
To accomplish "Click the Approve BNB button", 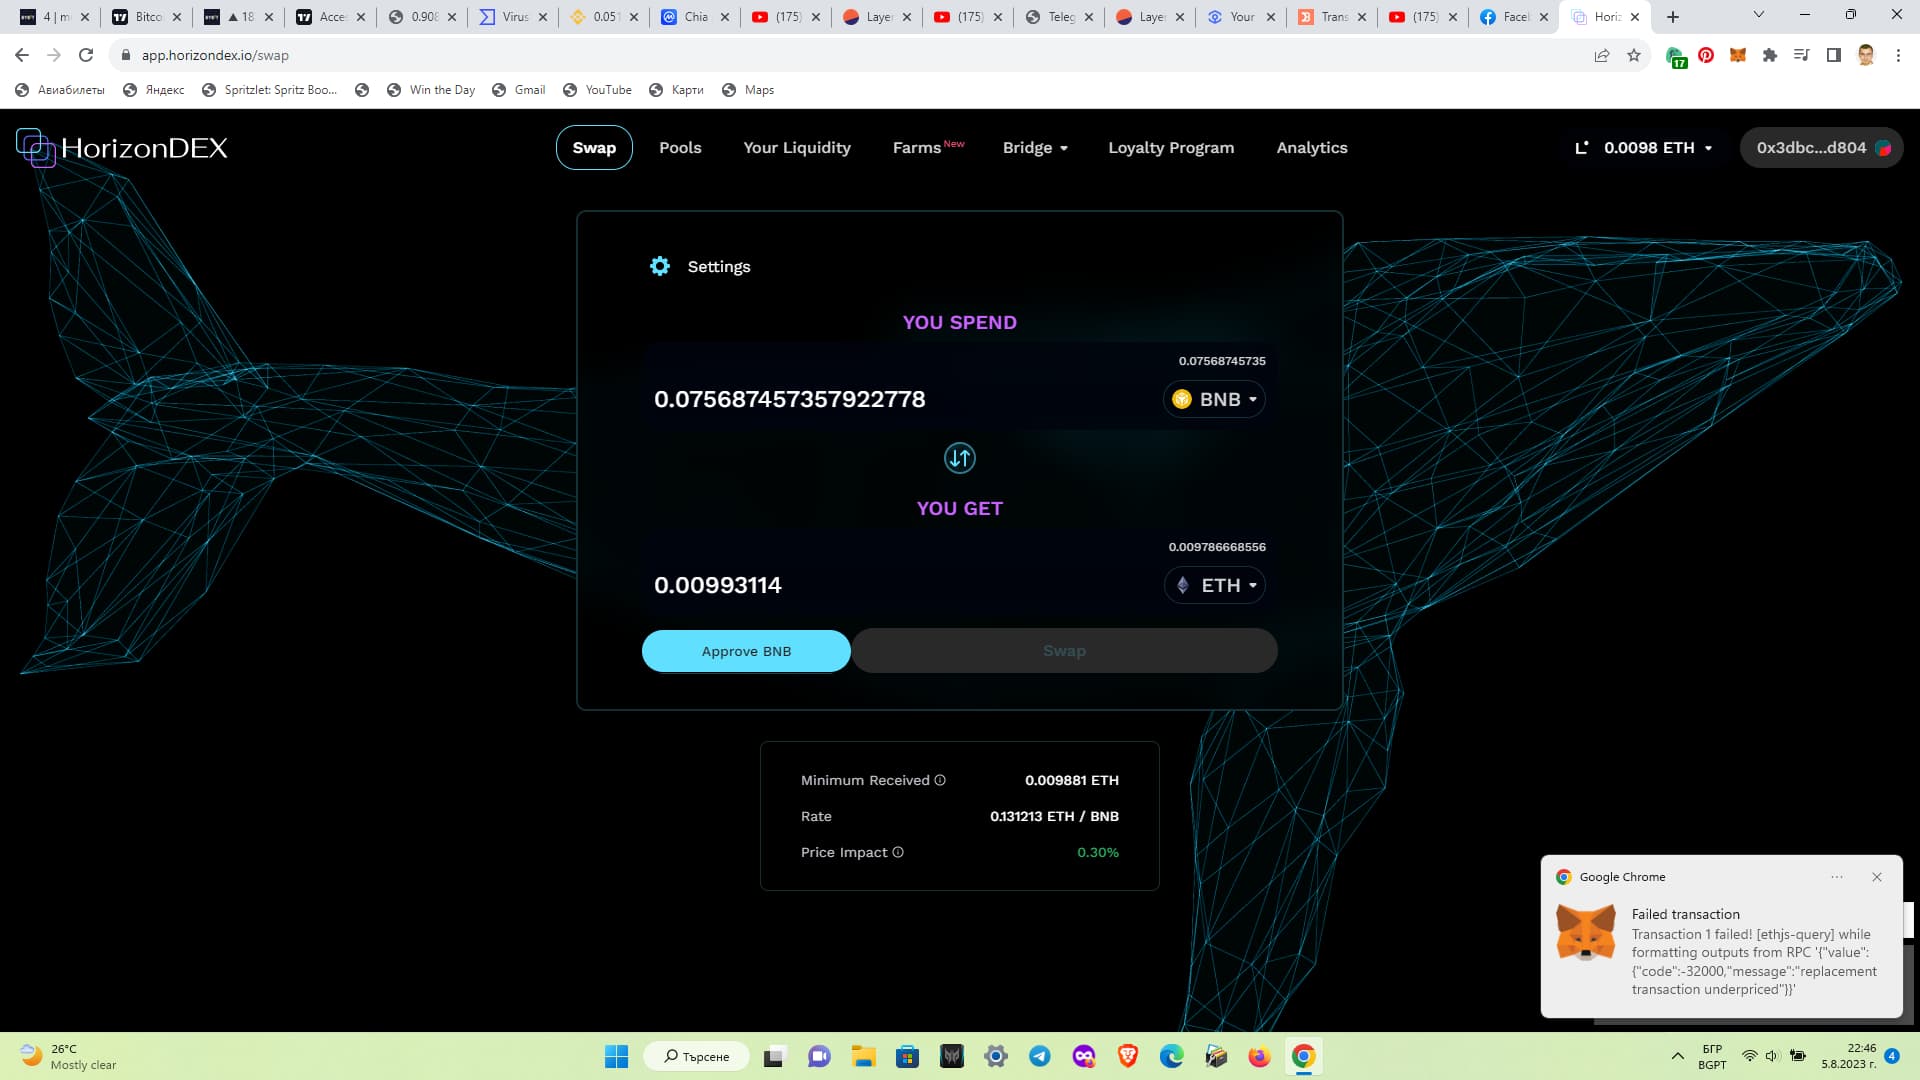I will 746,651.
